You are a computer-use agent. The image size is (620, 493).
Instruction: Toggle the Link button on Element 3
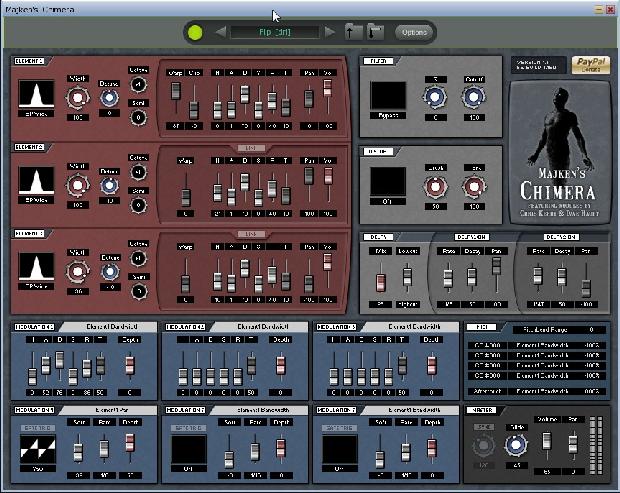(x=251, y=234)
